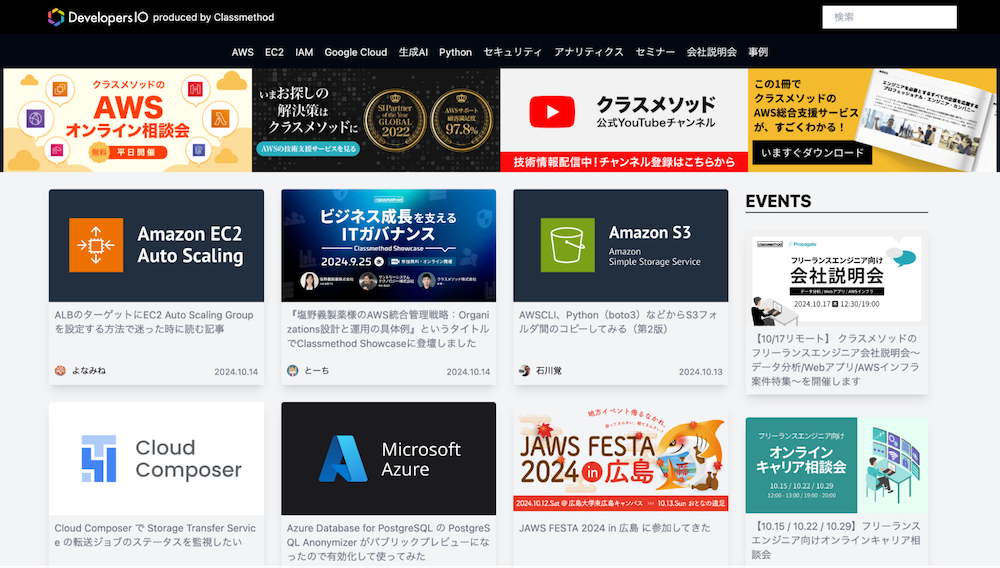Open author 石川覚 profile name
Image resolution: width=1000 pixels, height=568 pixels.
(548, 370)
